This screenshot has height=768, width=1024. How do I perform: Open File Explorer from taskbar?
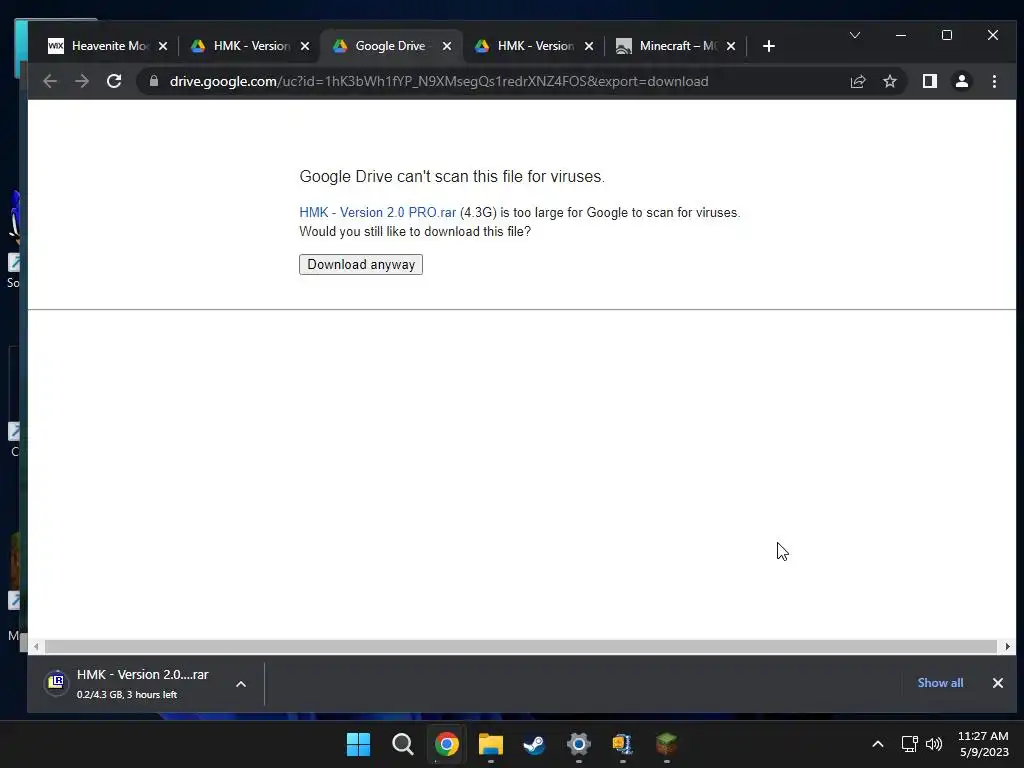(490, 744)
